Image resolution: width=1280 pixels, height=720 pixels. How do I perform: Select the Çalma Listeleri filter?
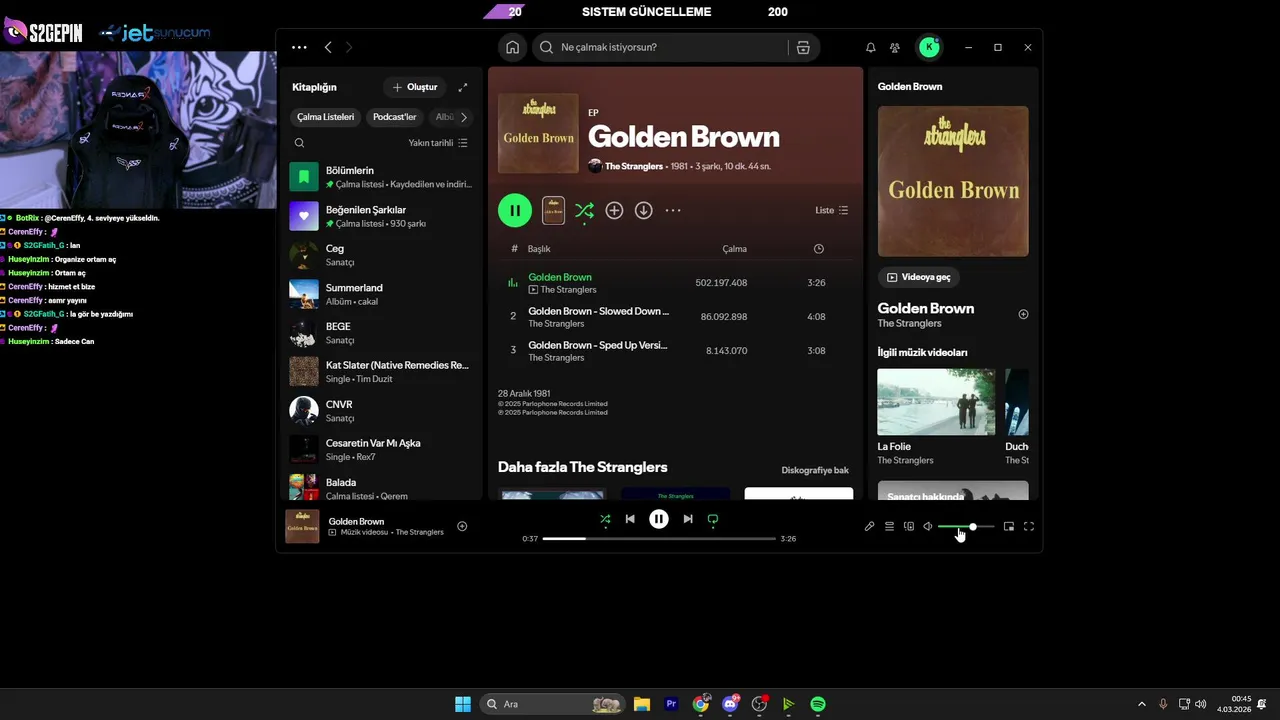(x=325, y=117)
